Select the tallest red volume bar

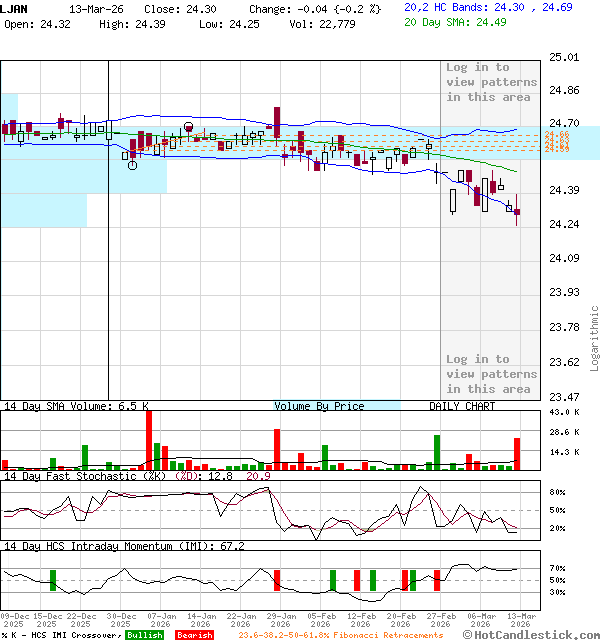[x=149, y=440]
